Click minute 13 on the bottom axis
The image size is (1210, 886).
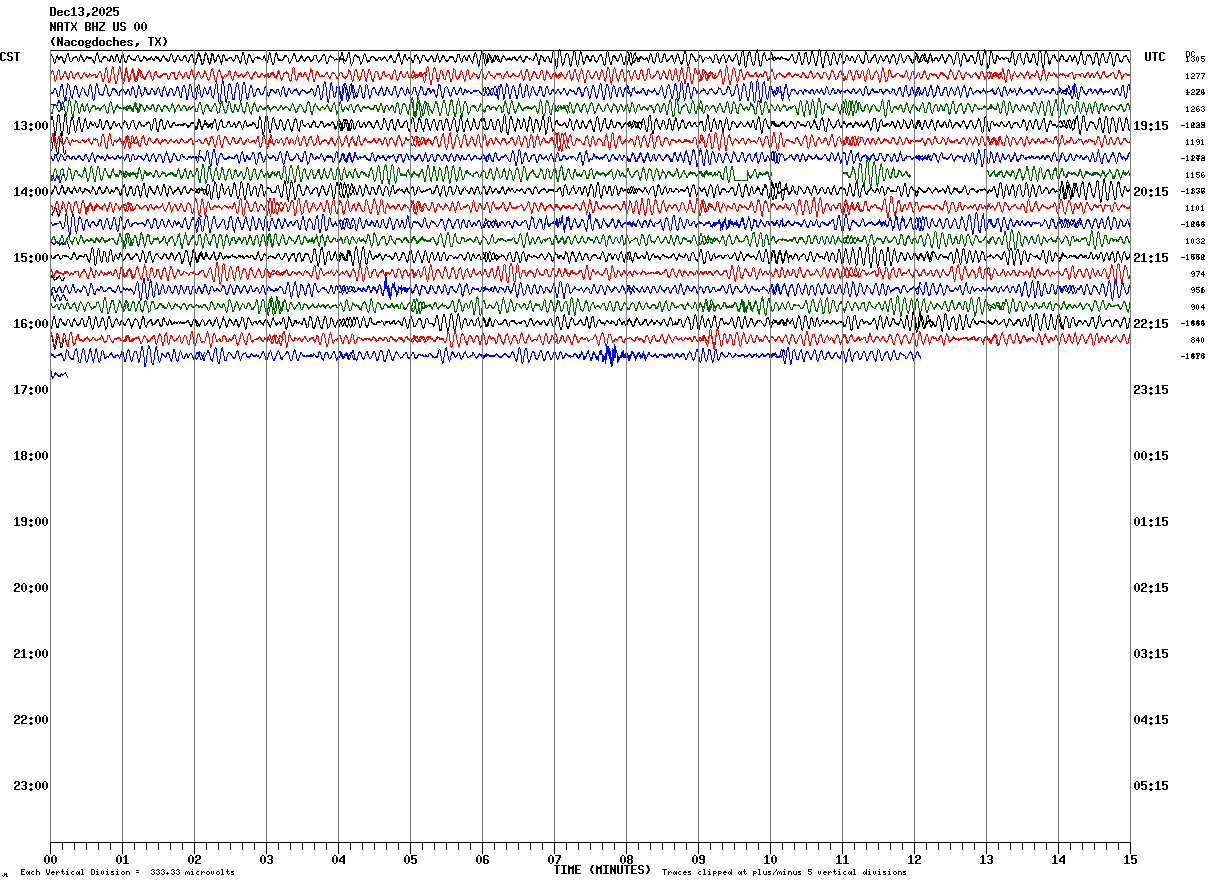(x=986, y=859)
